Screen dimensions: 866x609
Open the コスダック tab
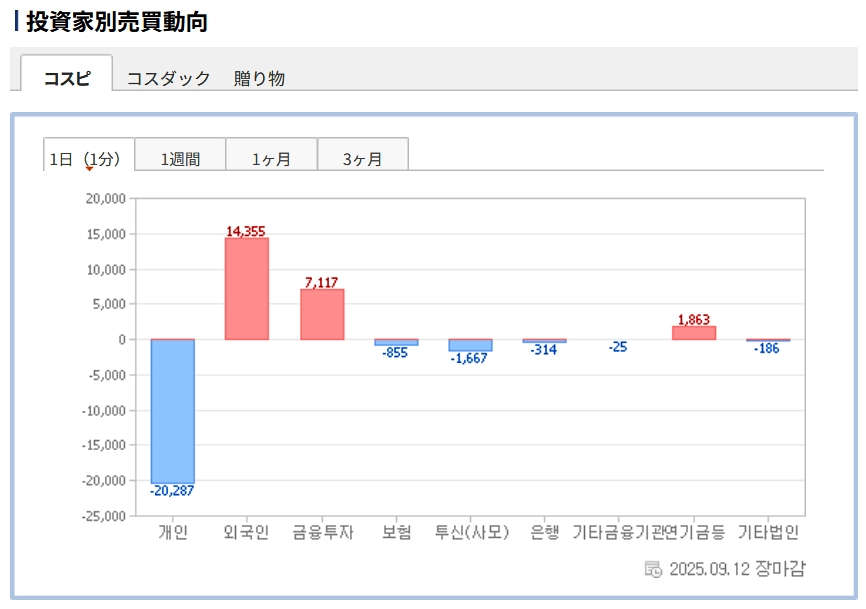click(168, 78)
